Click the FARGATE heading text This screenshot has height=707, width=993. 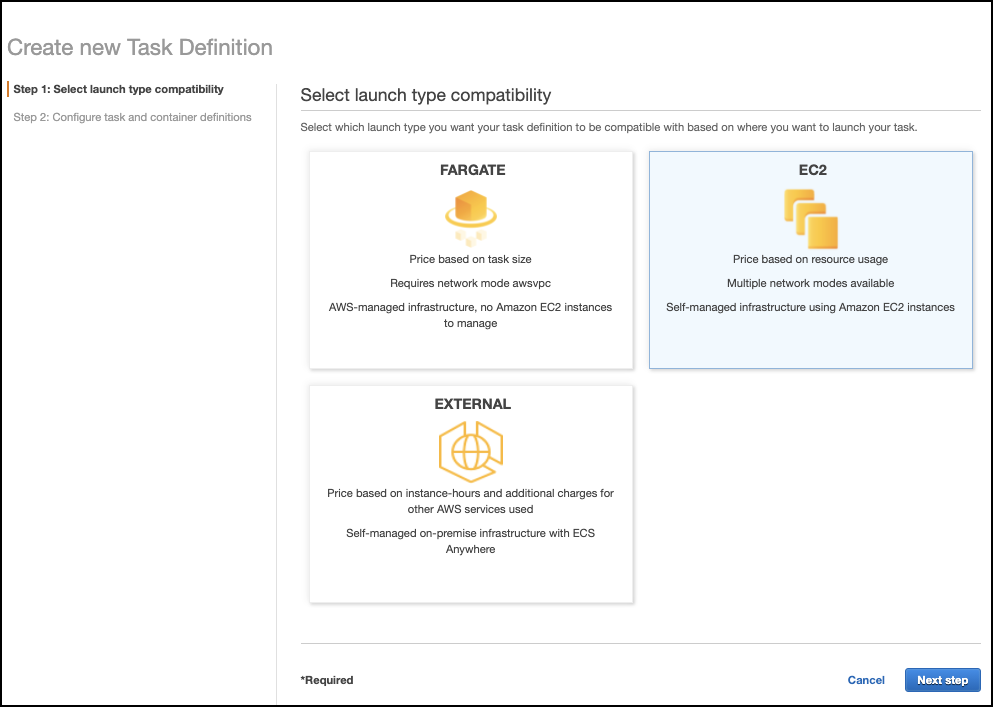point(472,170)
